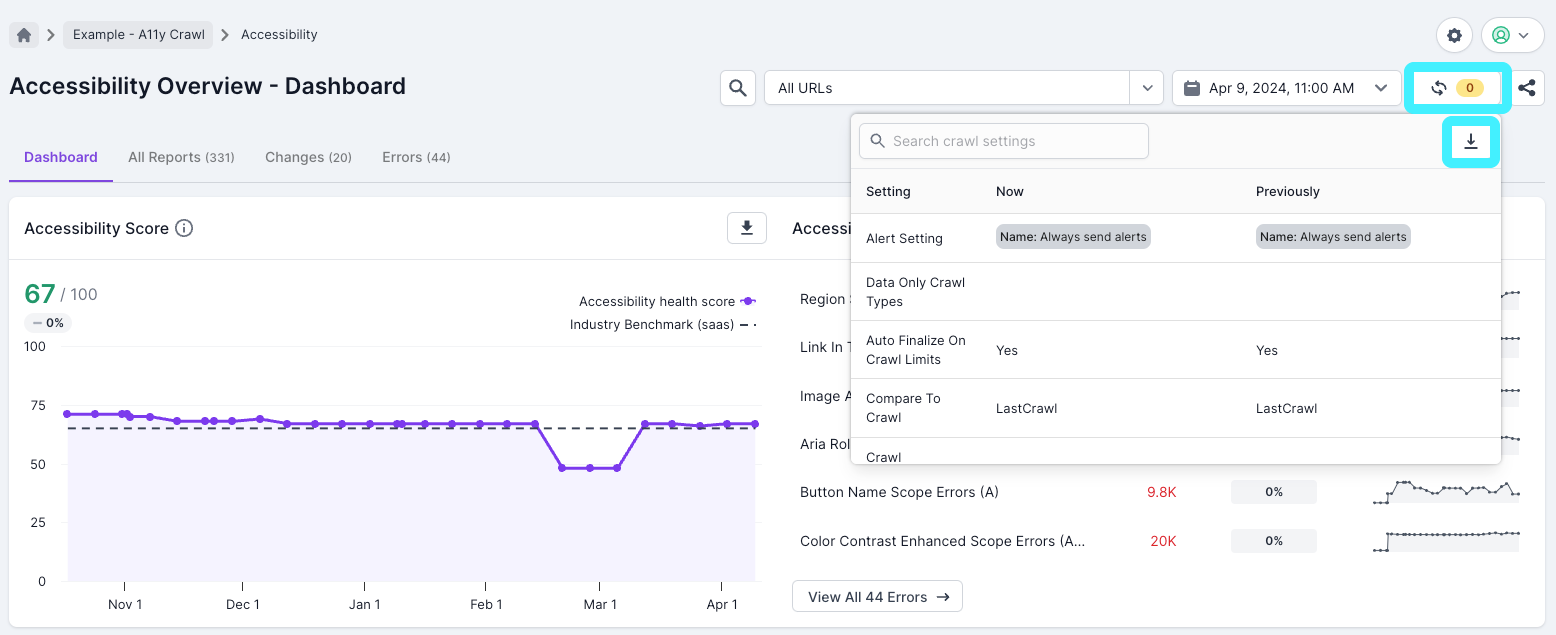Image resolution: width=1556 pixels, height=635 pixels.
Task: Click the calendar icon in the date selector
Action: point(1191,88)
